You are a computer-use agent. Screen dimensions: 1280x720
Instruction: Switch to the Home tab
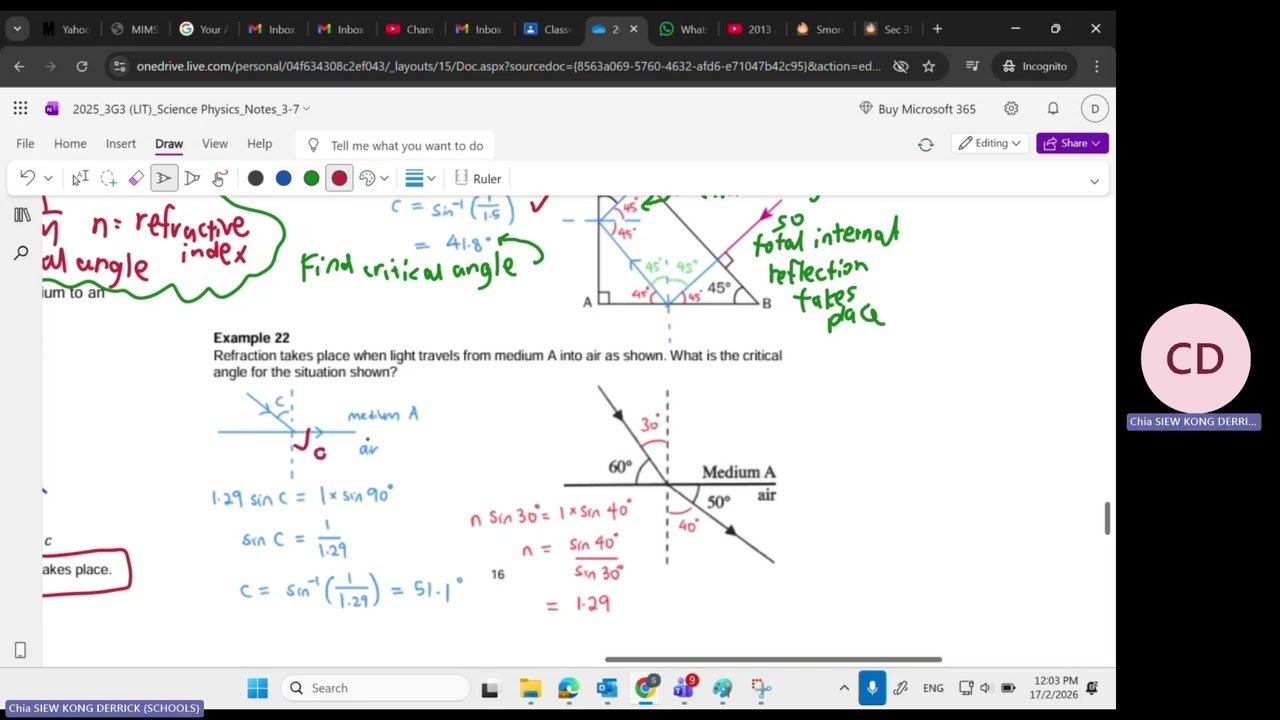tap(70, 143)
